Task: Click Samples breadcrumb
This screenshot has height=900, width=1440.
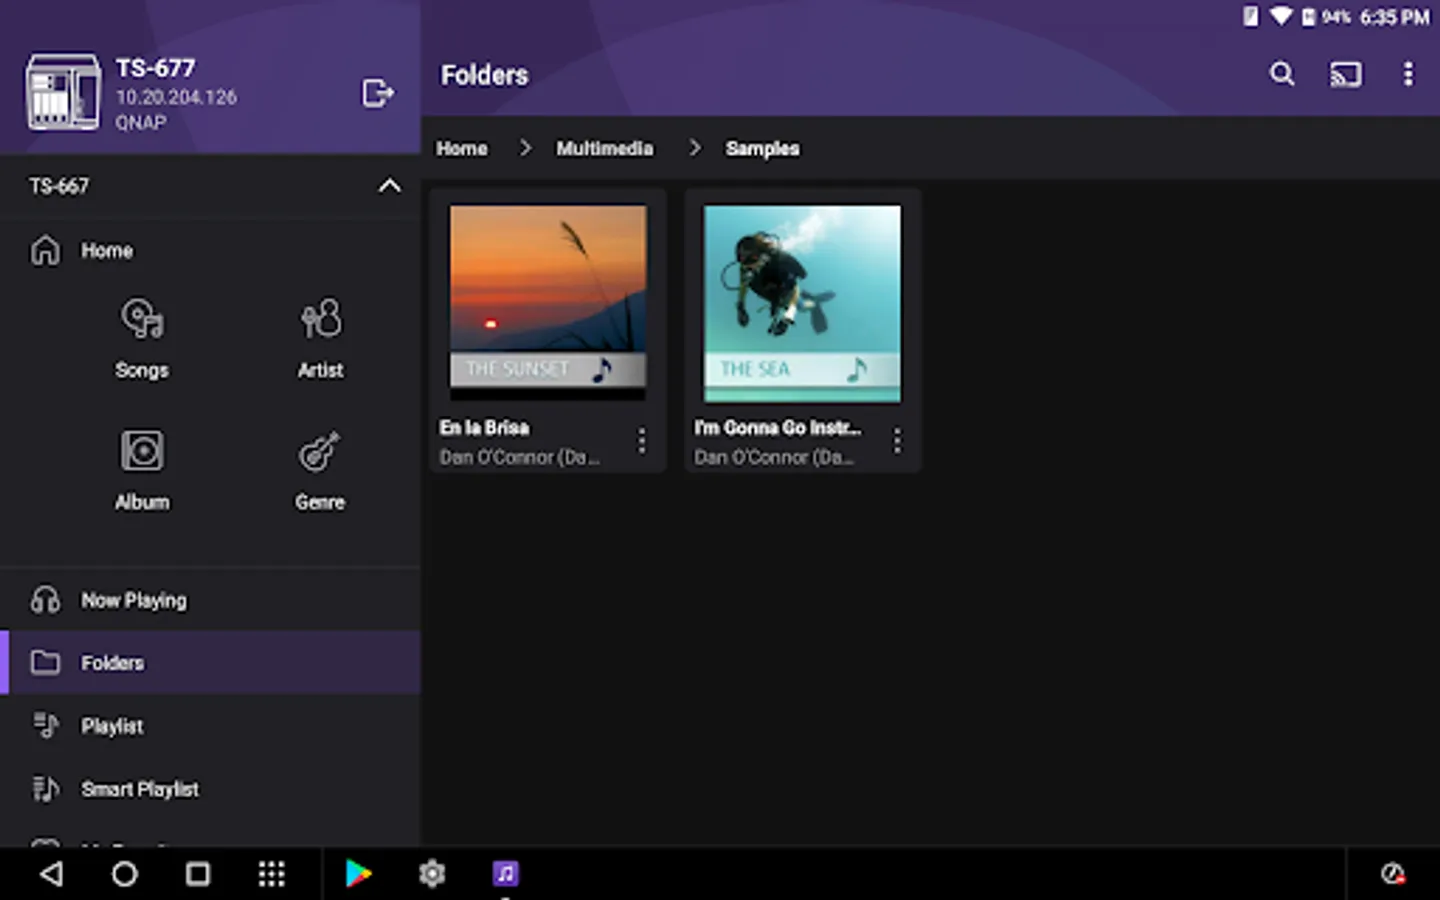Action: coord(762,148)
